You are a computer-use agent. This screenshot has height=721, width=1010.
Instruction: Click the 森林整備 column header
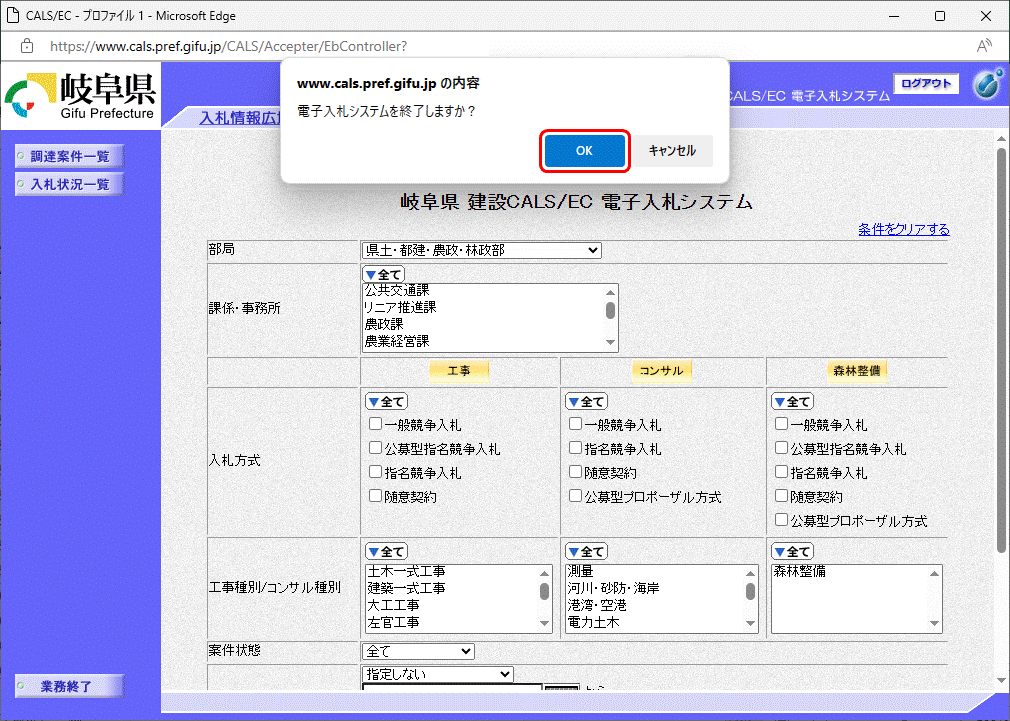point(857,370)
